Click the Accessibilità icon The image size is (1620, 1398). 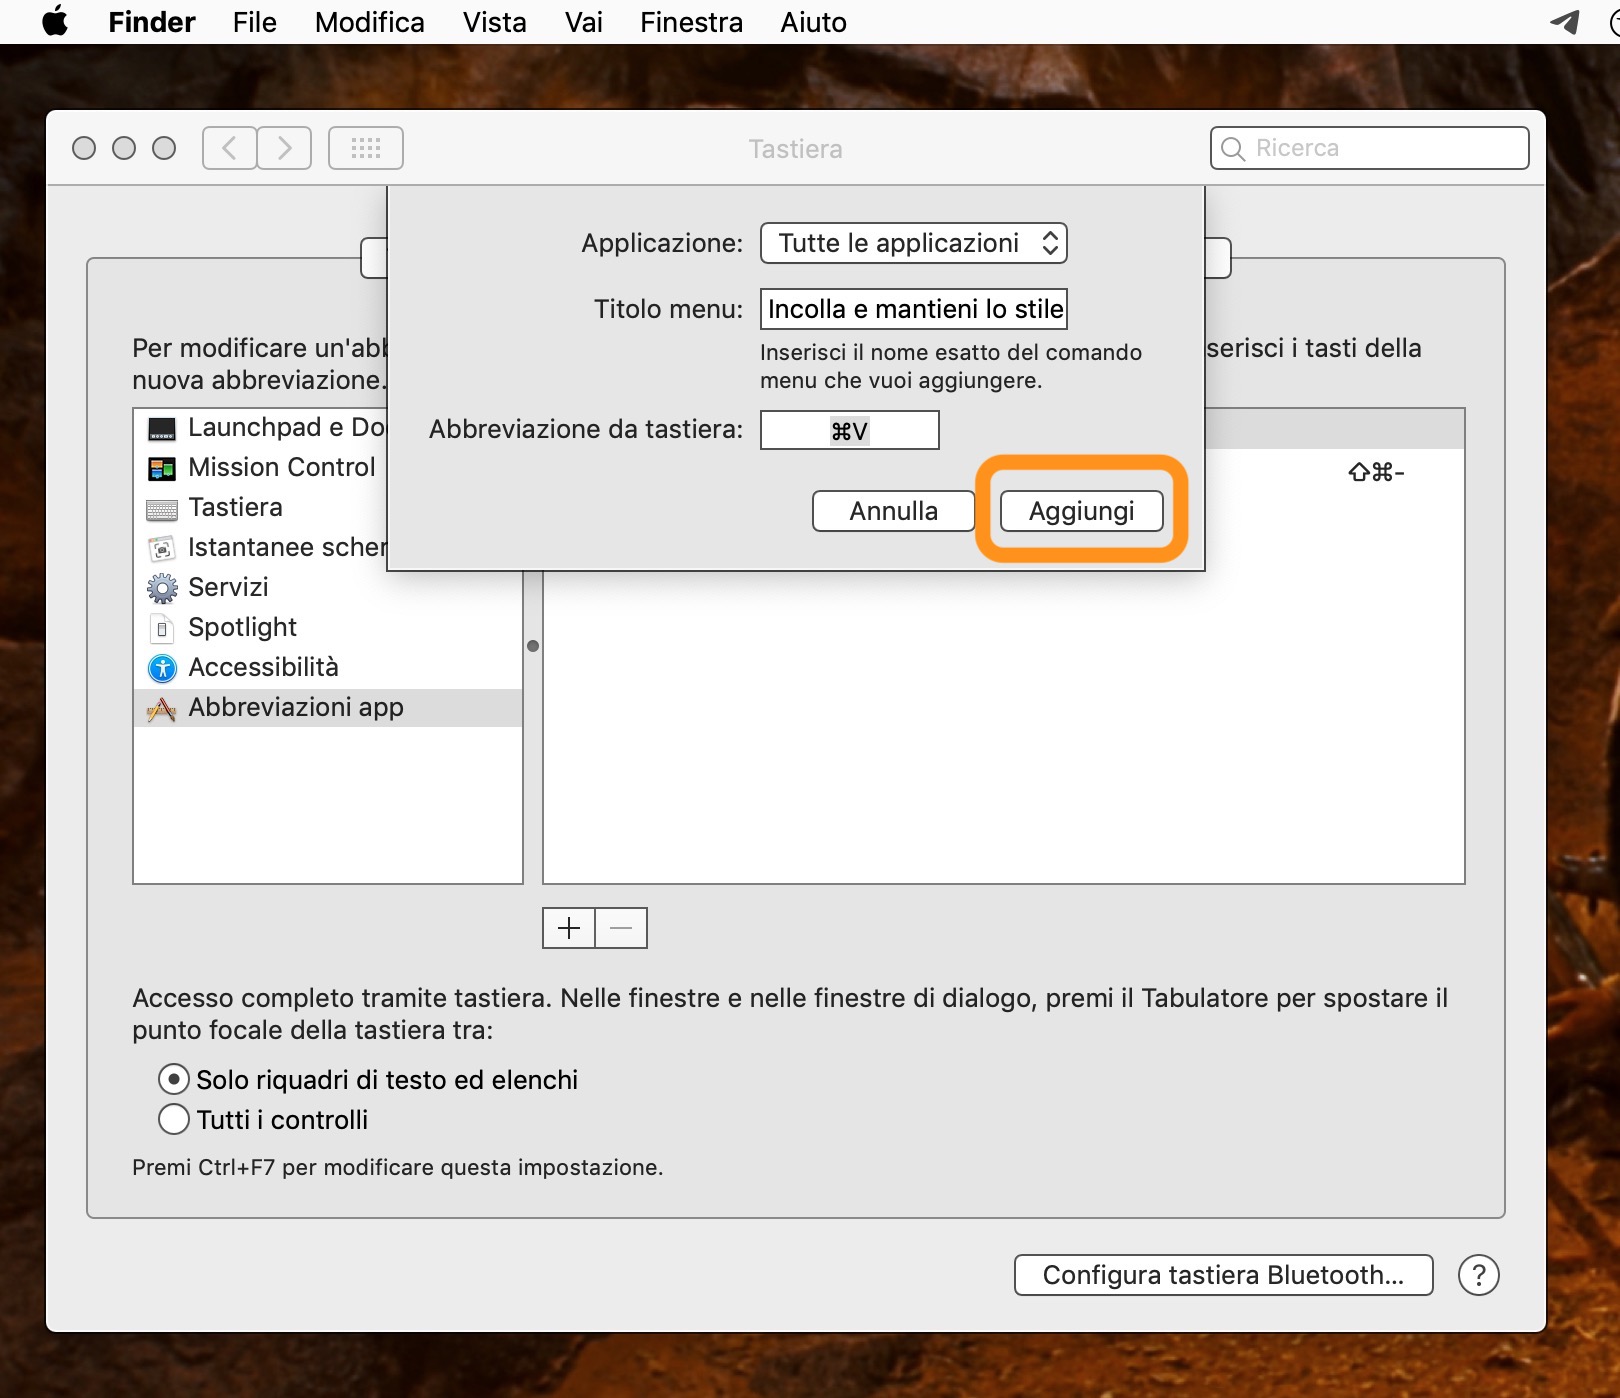162,668
